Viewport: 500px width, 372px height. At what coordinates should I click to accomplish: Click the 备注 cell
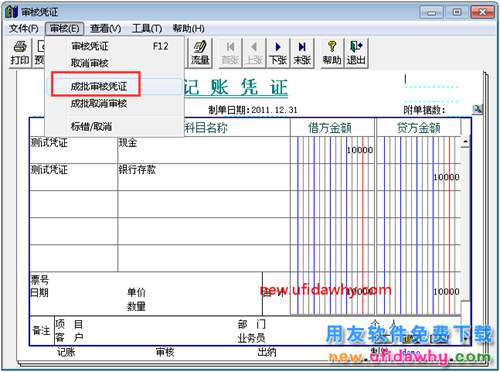41,330
